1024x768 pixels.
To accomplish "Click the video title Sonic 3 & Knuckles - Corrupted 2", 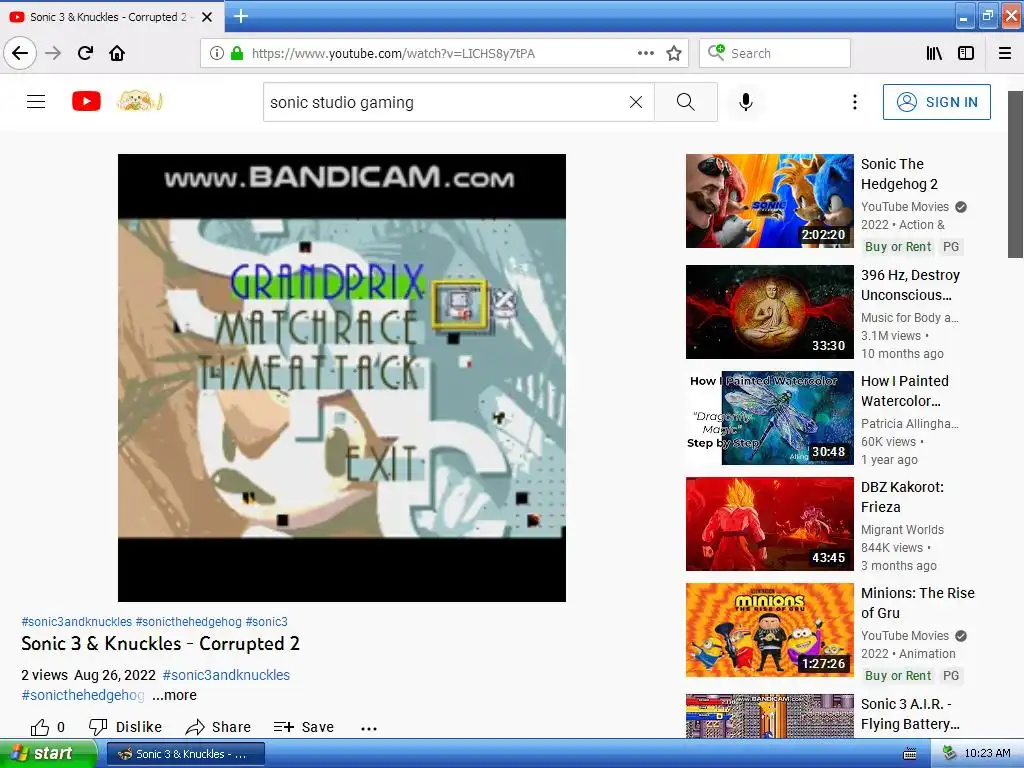I will click(160, 644).
